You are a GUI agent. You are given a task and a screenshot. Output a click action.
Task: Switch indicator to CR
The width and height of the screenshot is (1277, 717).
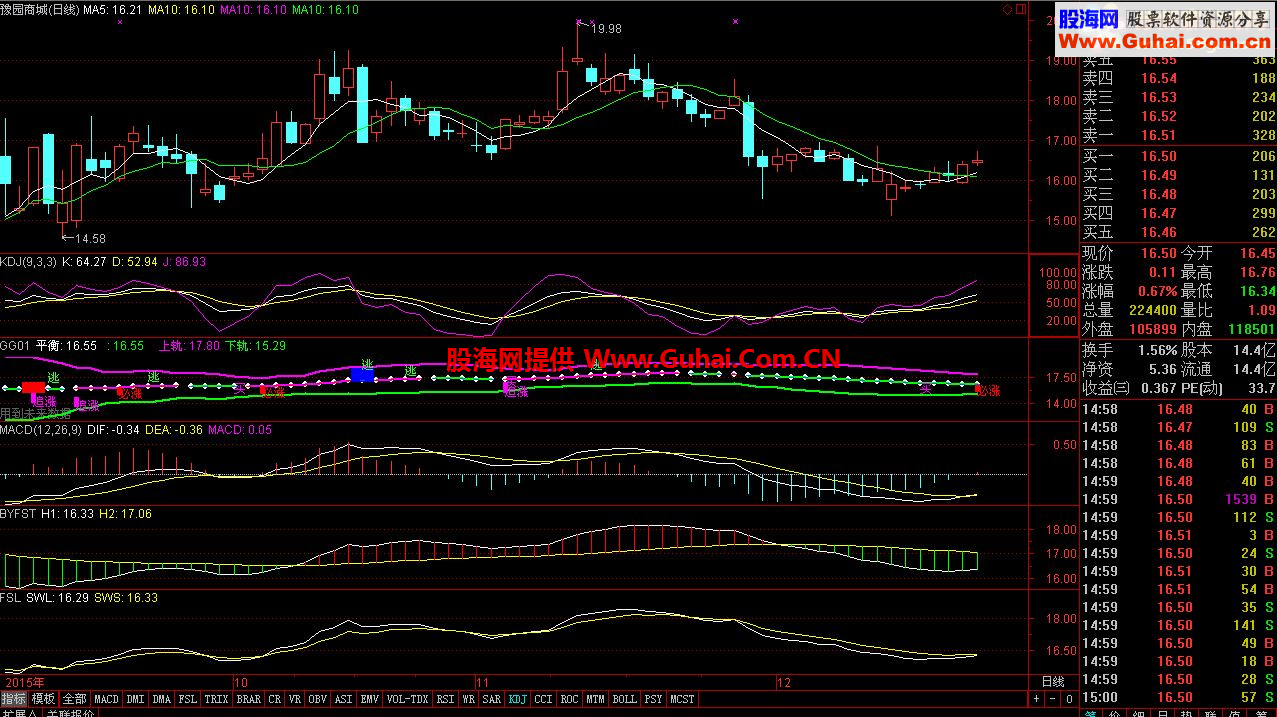[275, 699]
